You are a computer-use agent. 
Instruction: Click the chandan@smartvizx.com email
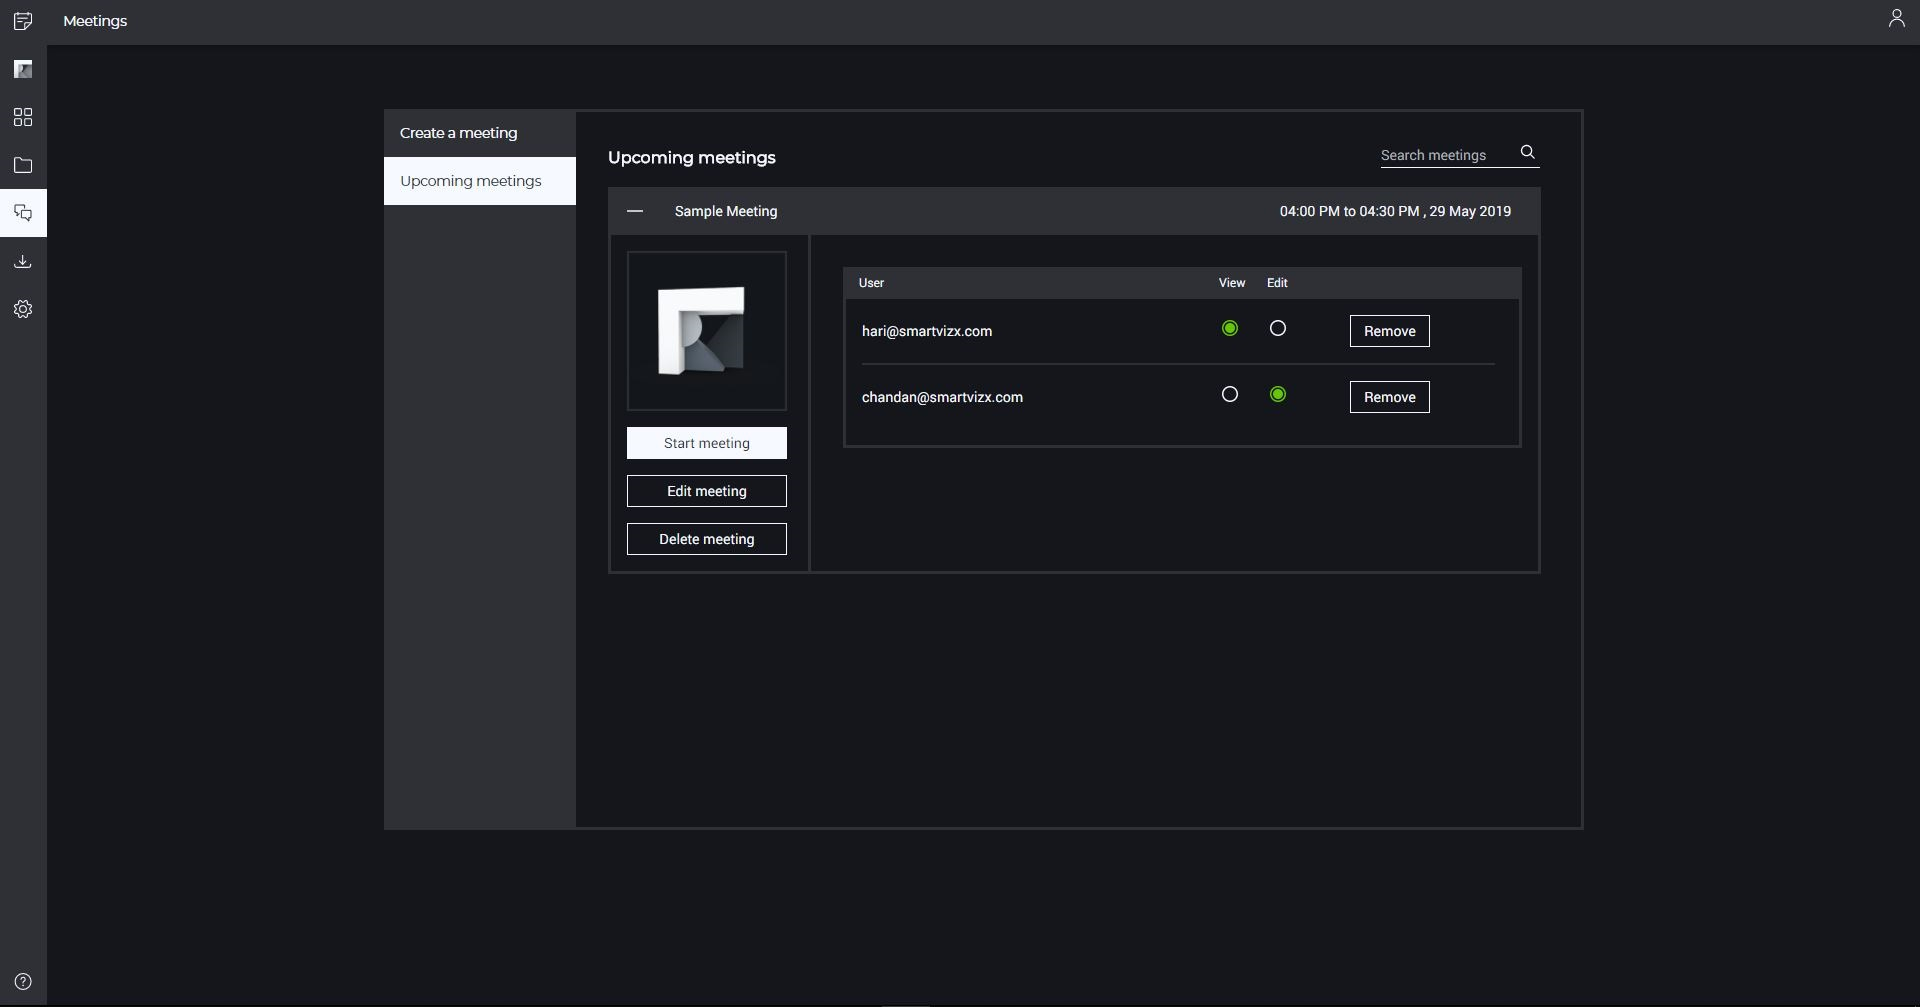click(942, 397)
